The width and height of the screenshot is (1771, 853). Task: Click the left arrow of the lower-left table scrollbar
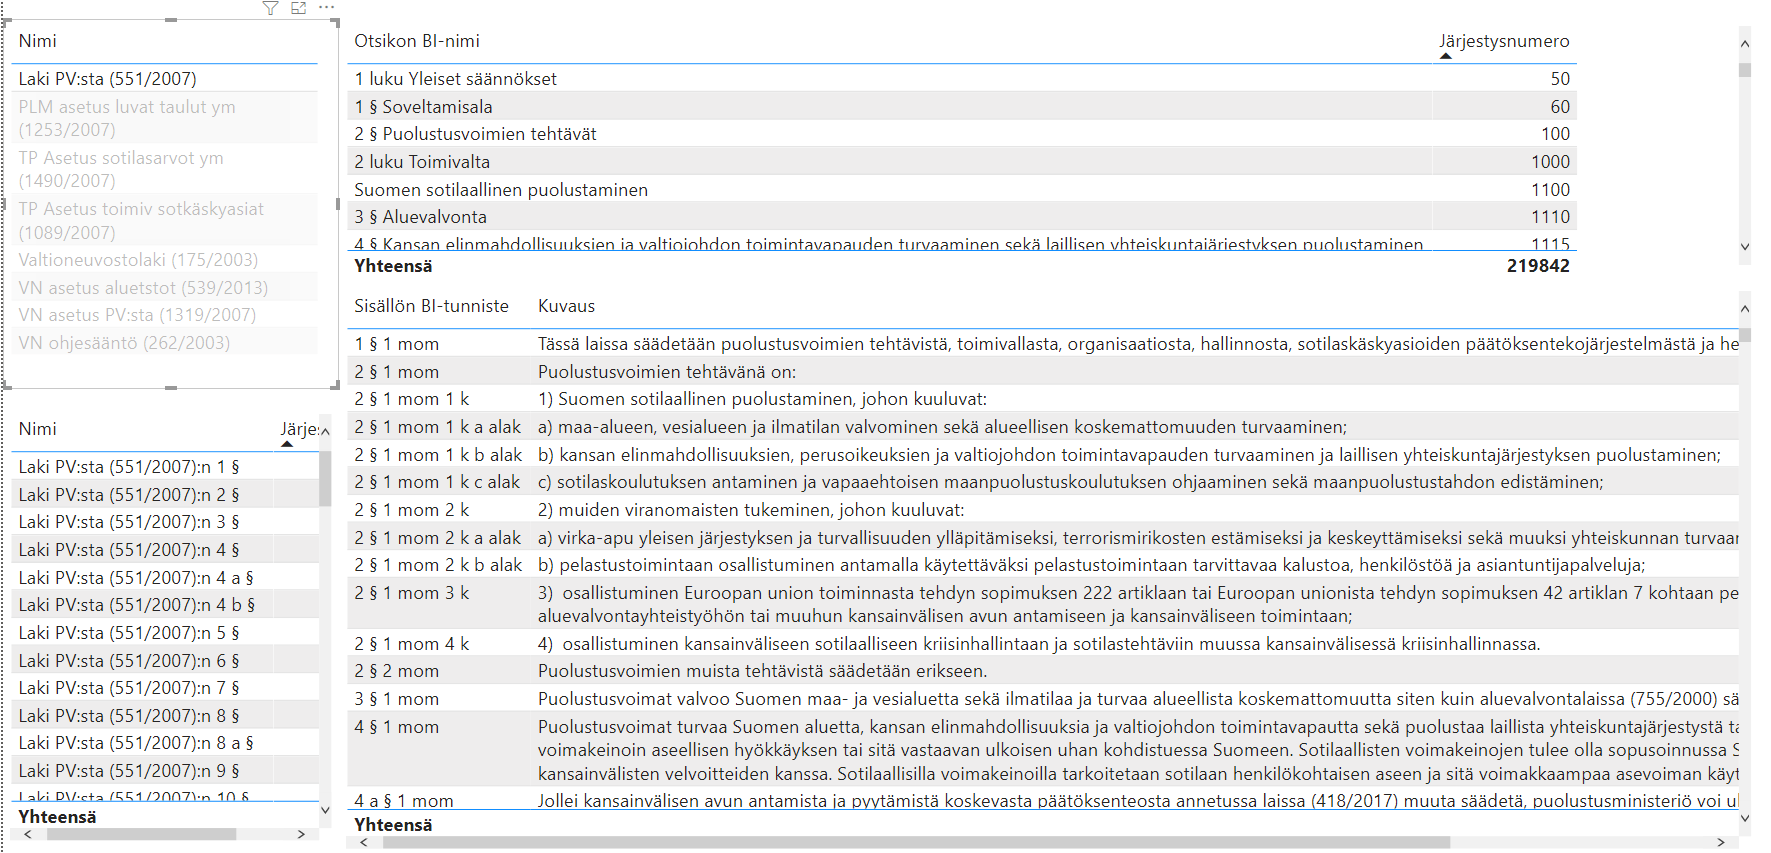27,834
